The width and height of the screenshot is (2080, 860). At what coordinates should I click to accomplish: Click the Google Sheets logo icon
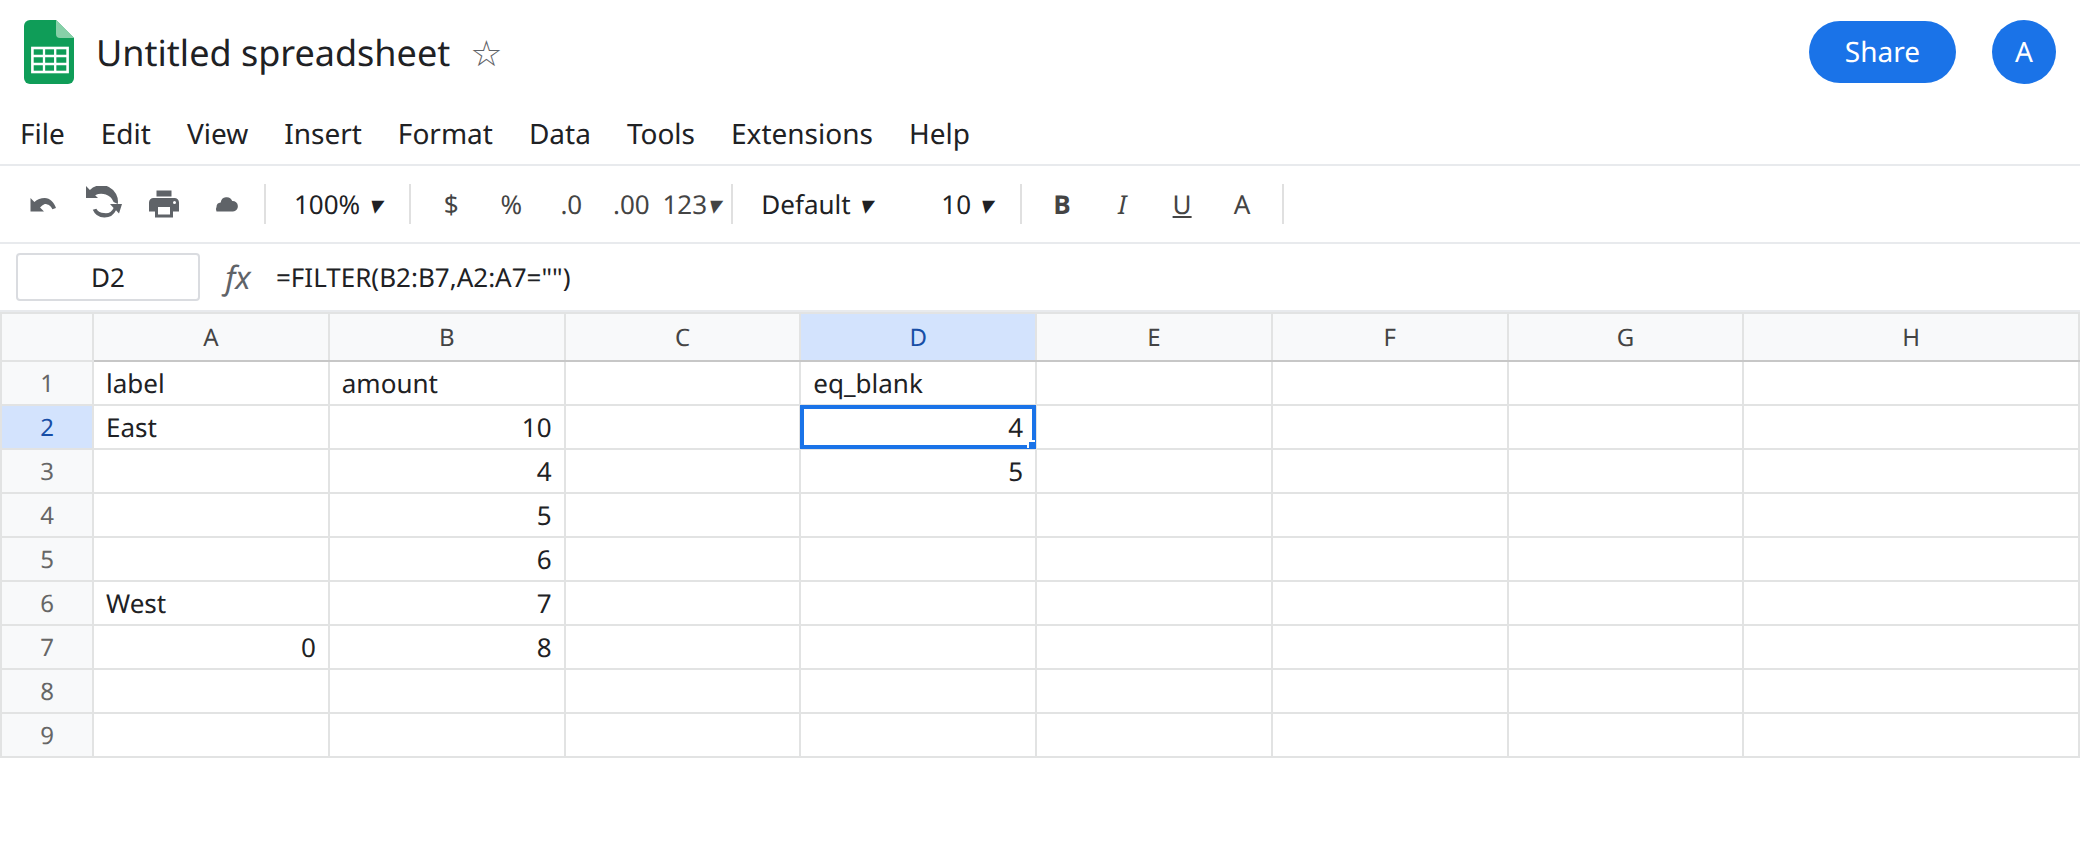[x=49, y=52]
